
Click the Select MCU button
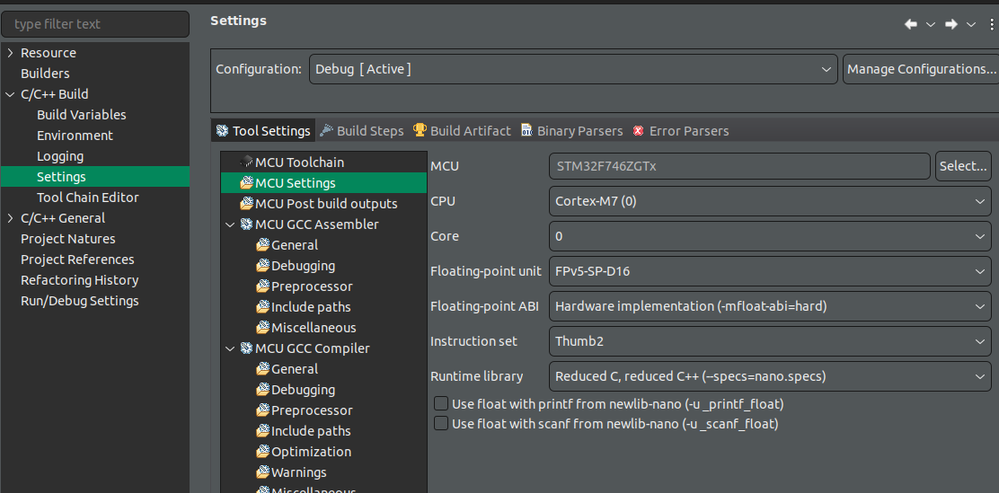pos(963,166)
